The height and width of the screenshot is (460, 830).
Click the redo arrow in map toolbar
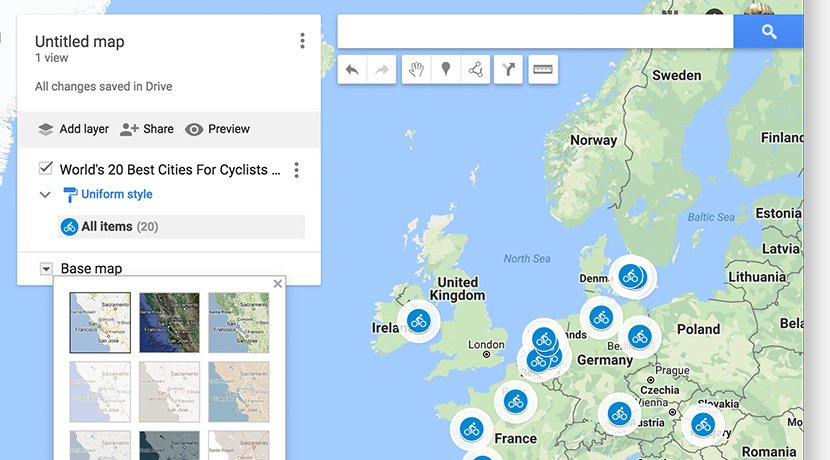[381, 69]
